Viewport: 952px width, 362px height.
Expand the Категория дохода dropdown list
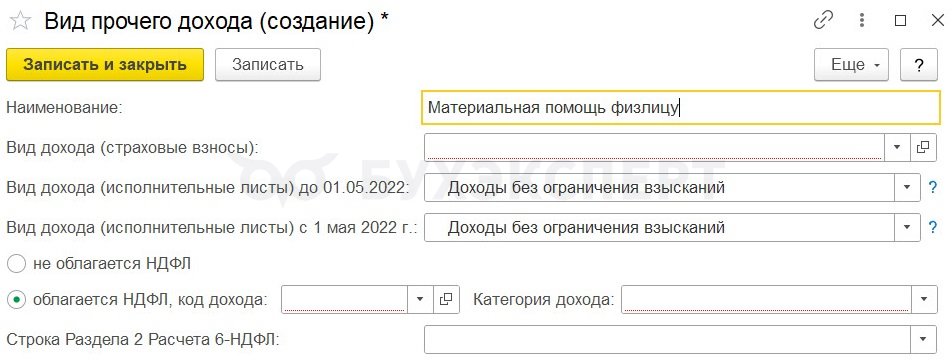click(924, 299)
